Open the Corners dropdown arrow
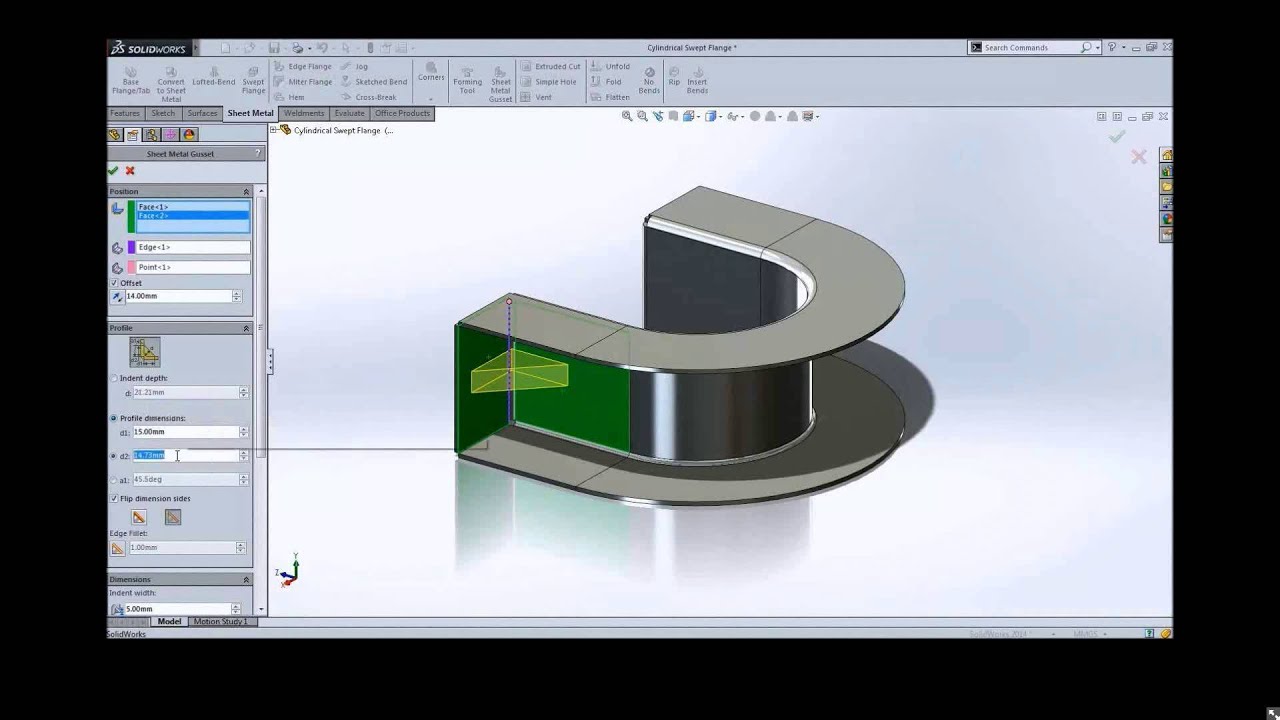The width and height of the screenshot is (1280, 720). [431, 98]
